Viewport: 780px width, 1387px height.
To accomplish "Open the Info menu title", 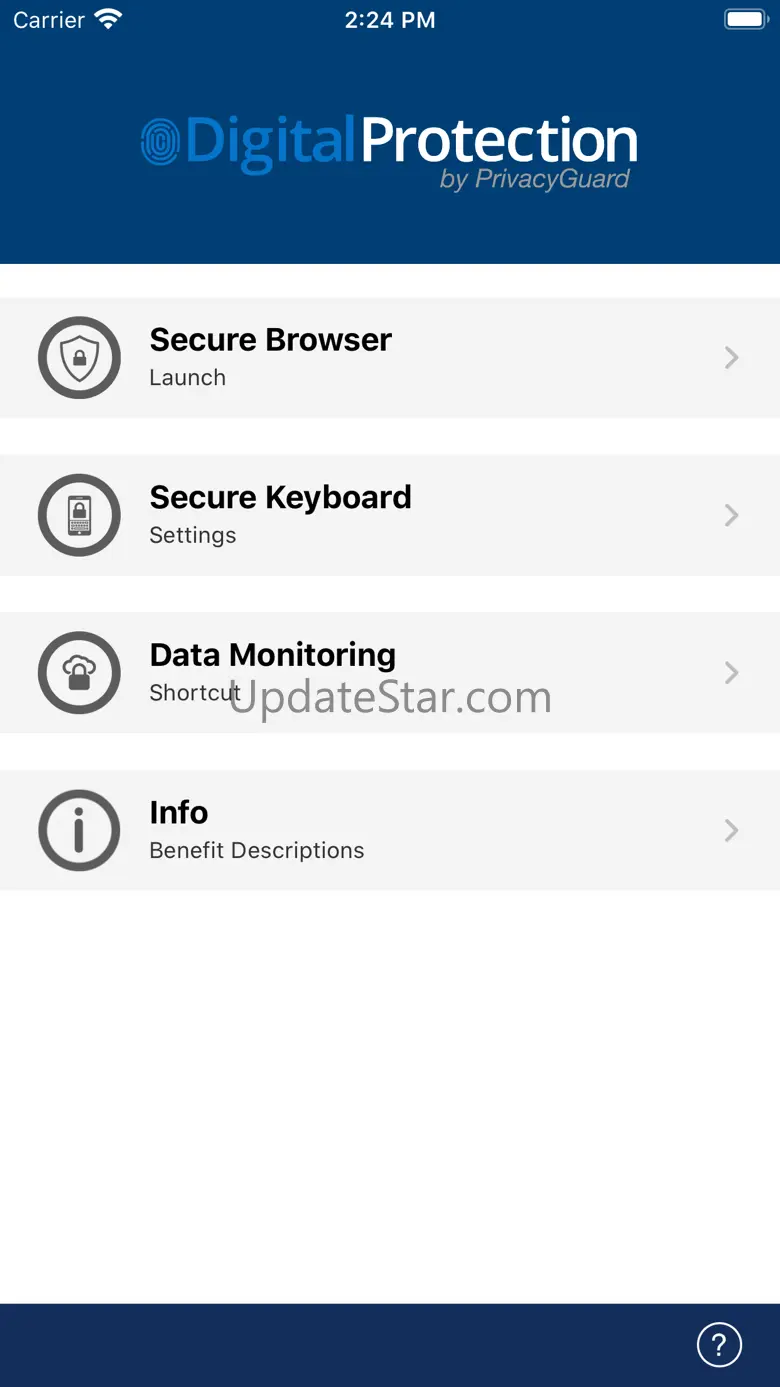I will (x=179, y=812).
